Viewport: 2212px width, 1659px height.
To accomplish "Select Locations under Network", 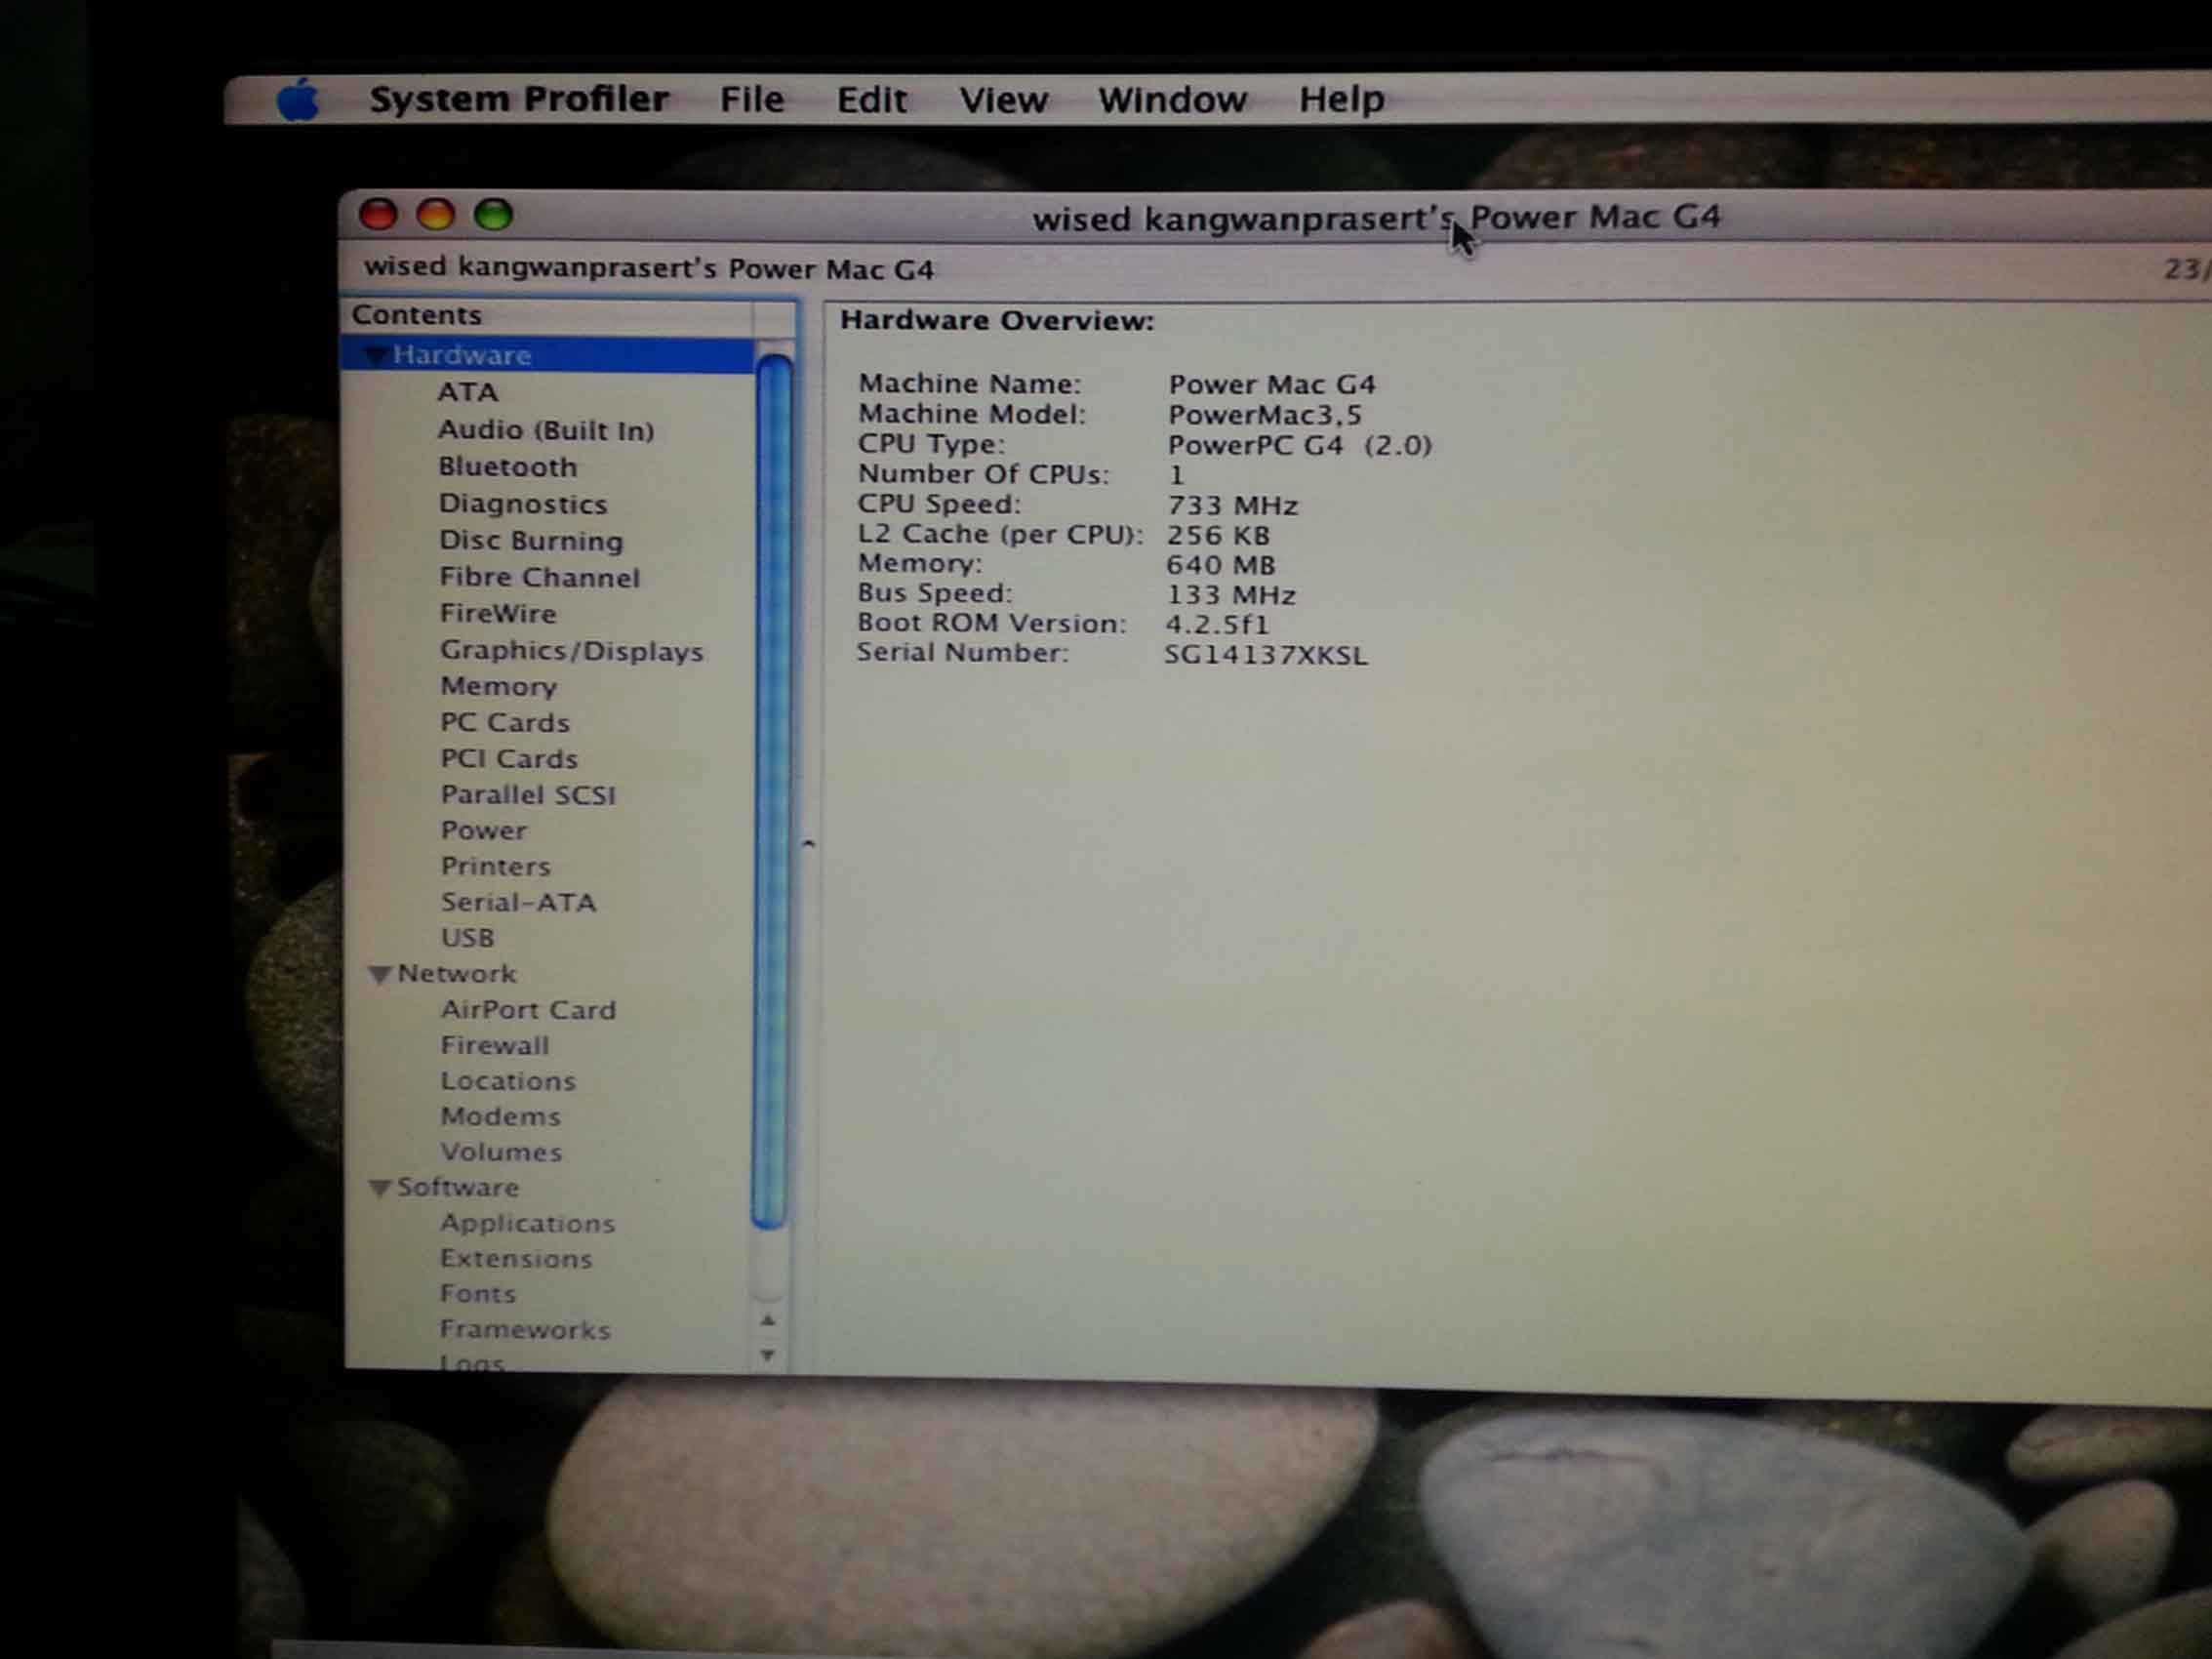I will (x=508, y=1082).
